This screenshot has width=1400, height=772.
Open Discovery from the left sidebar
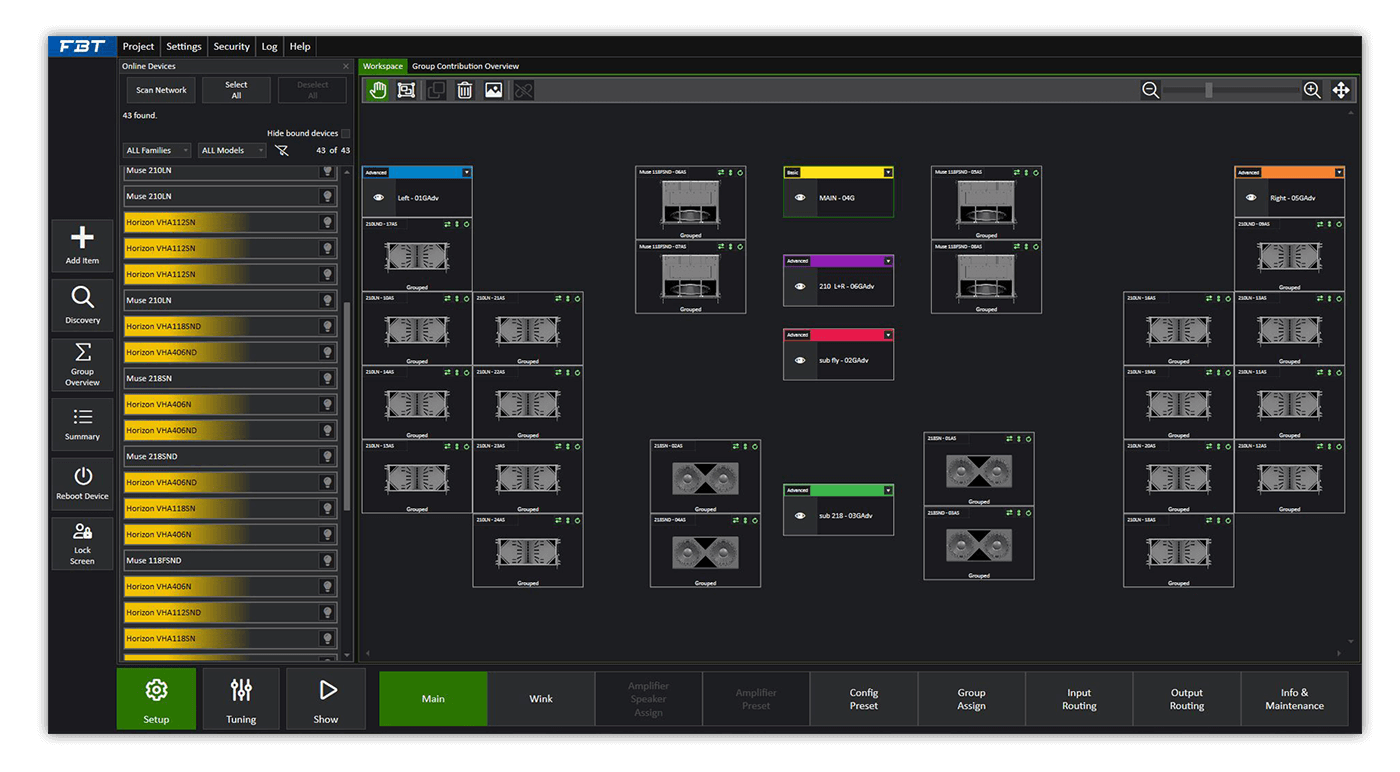click(x=82, y=305)
